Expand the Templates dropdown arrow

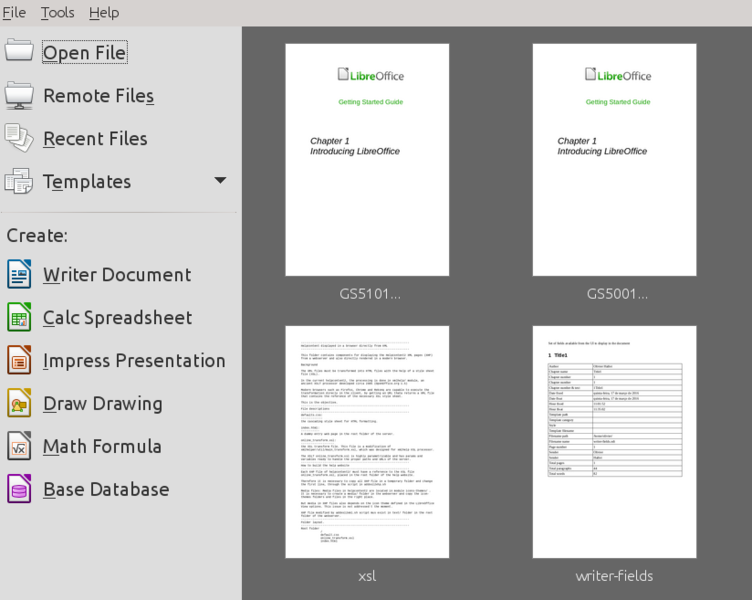[220, 181]
